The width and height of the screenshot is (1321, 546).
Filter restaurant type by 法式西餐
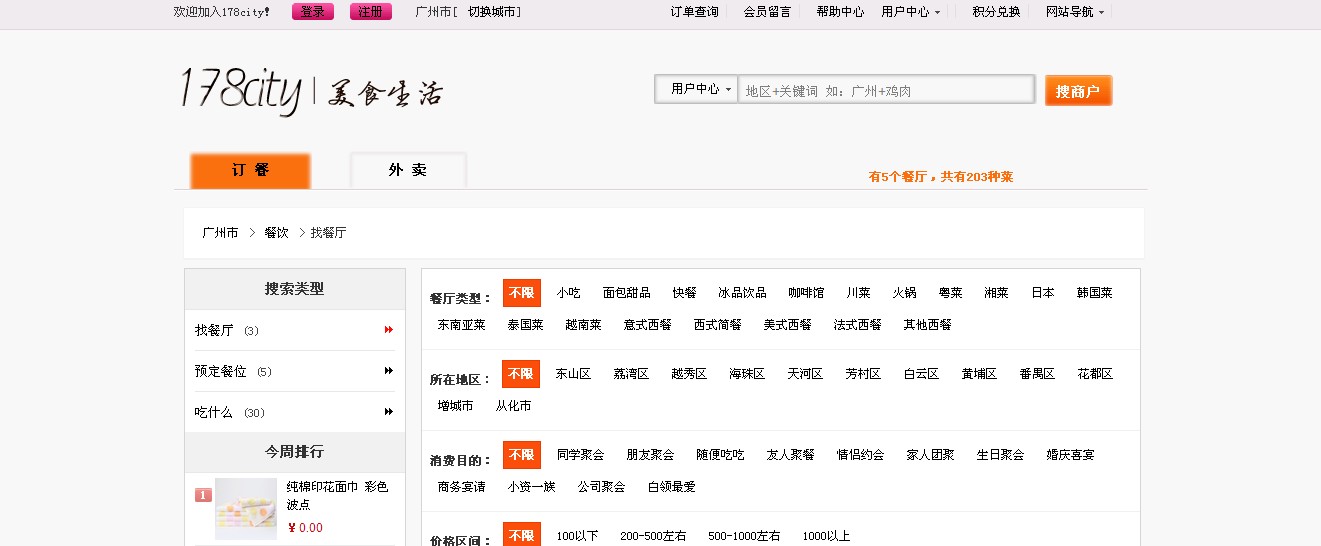tap(857, 325)
